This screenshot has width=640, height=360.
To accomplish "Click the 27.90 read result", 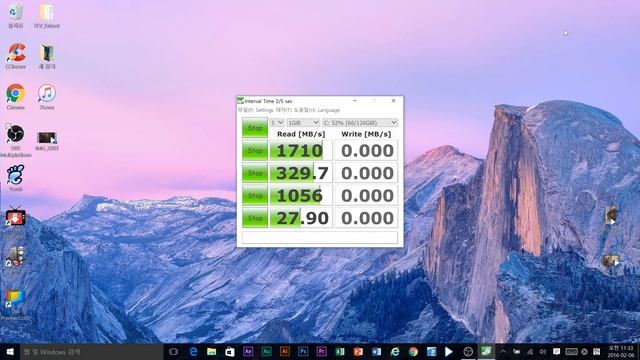I will 301,218.
